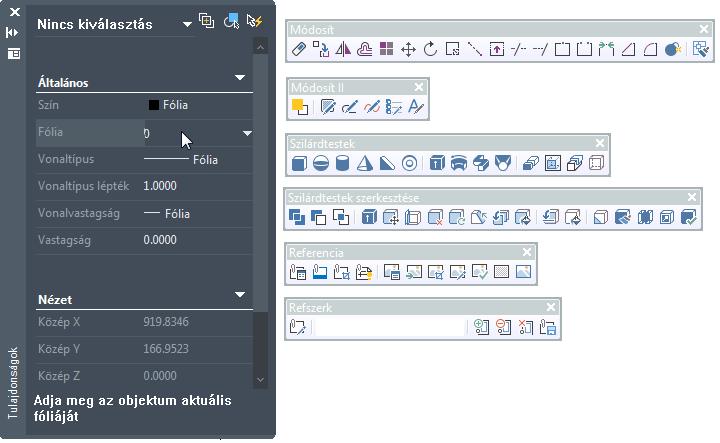Image resolution: width=720 pixels, height=443 pixels.
Task: Select the Scale tool in Módosít toolbar
Action: pyautogui.click(x=452, y=49)
